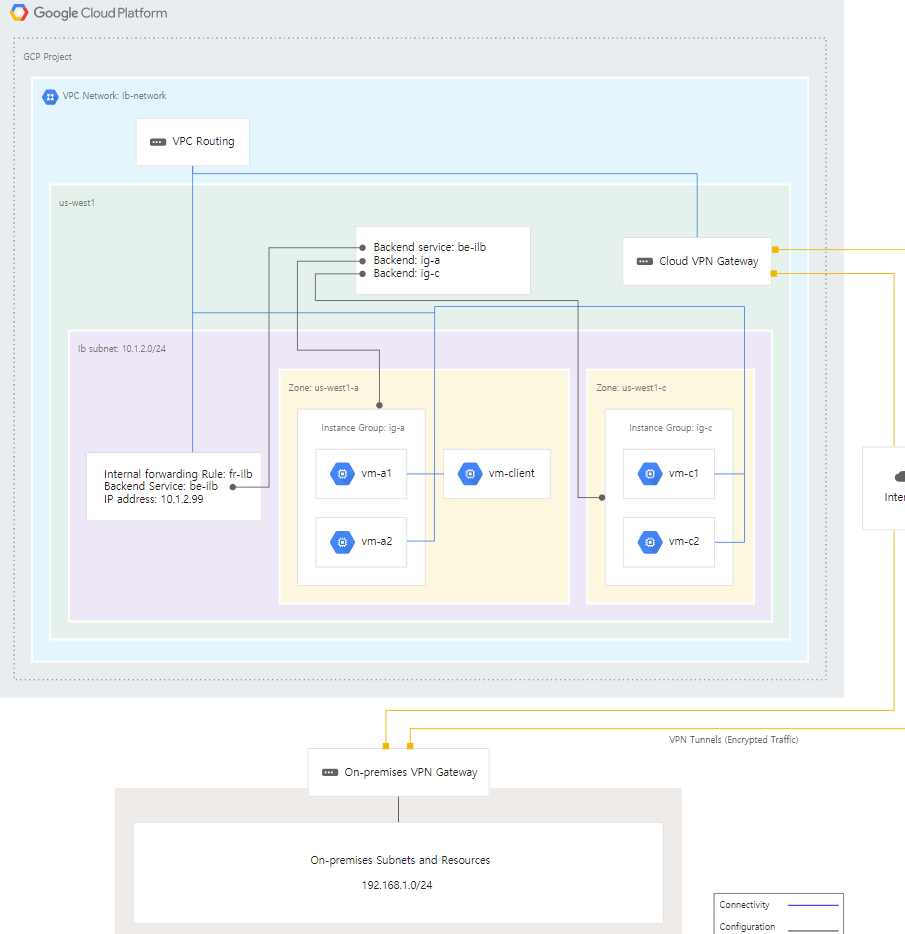905x934 pixels.
Task: Select the vm-client label
Action: pyautogui.click(x=512, y=474)
